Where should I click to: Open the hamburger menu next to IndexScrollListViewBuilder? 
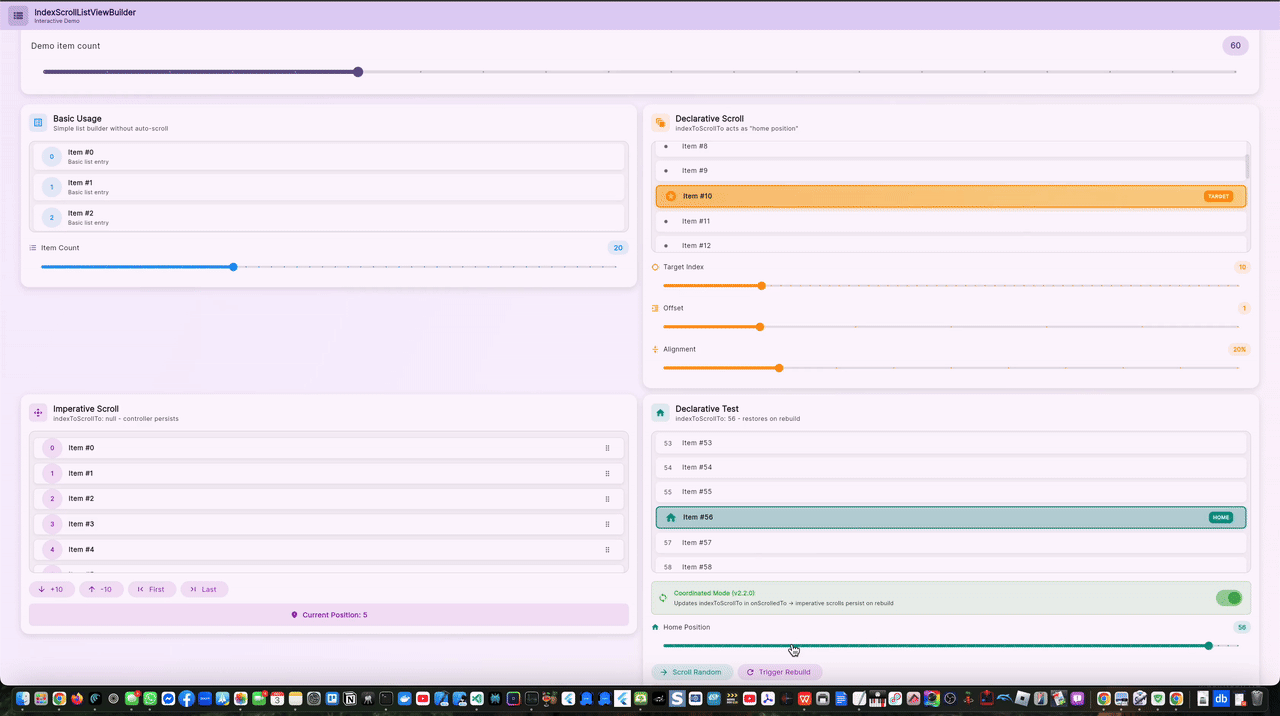point(17,14)
